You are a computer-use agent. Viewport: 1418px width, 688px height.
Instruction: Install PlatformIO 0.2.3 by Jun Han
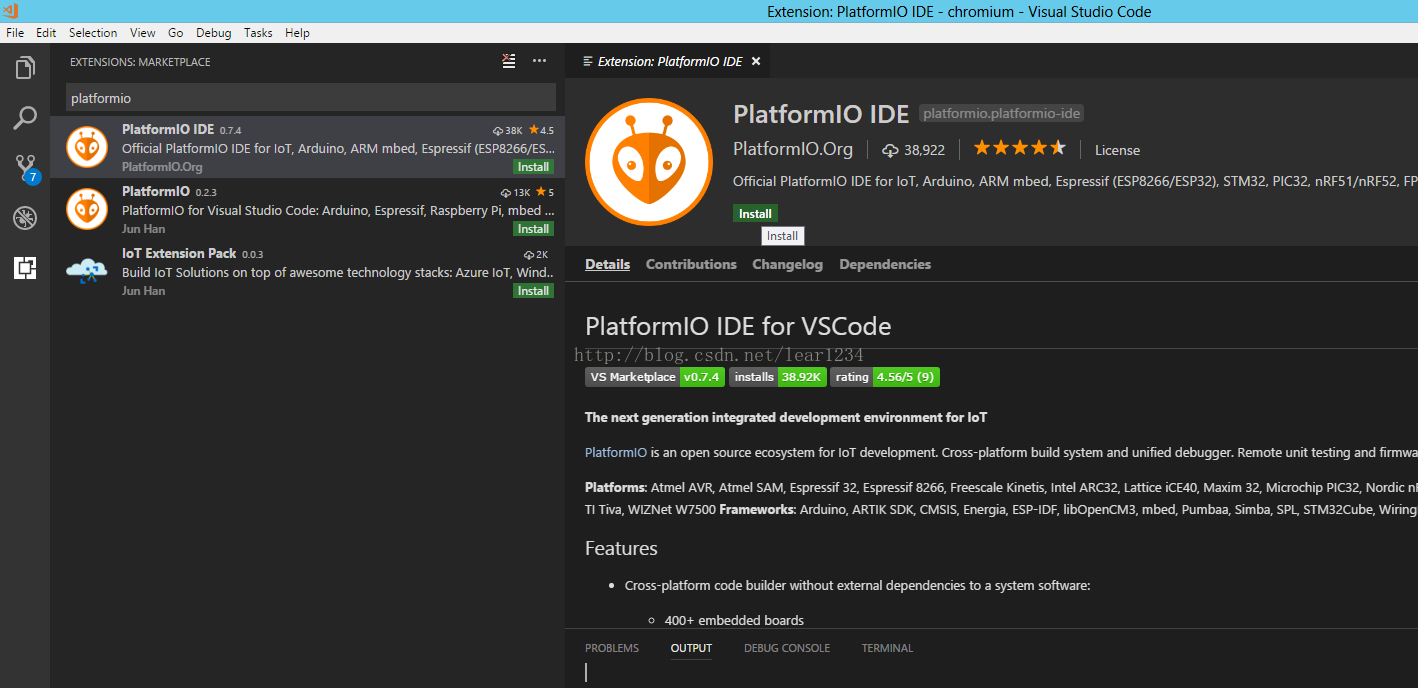533,229
